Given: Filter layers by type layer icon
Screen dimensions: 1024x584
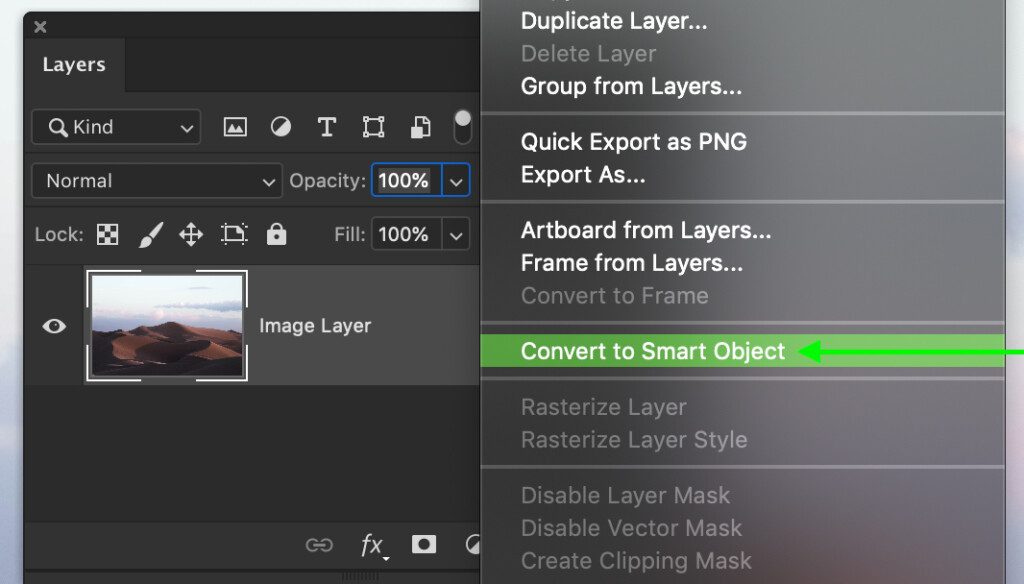Looking at the screenshot, I should (326, 127).
